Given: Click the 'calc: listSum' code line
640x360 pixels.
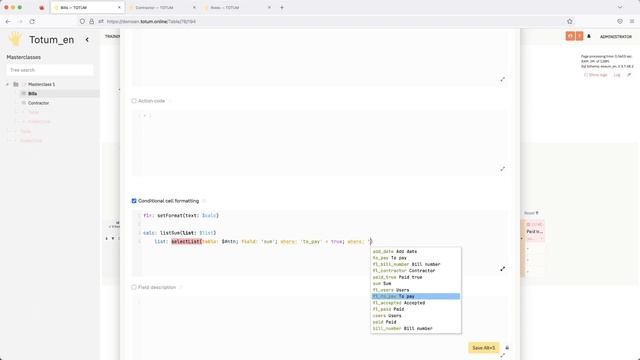Looking at the screenshot, I should point(180,233).
